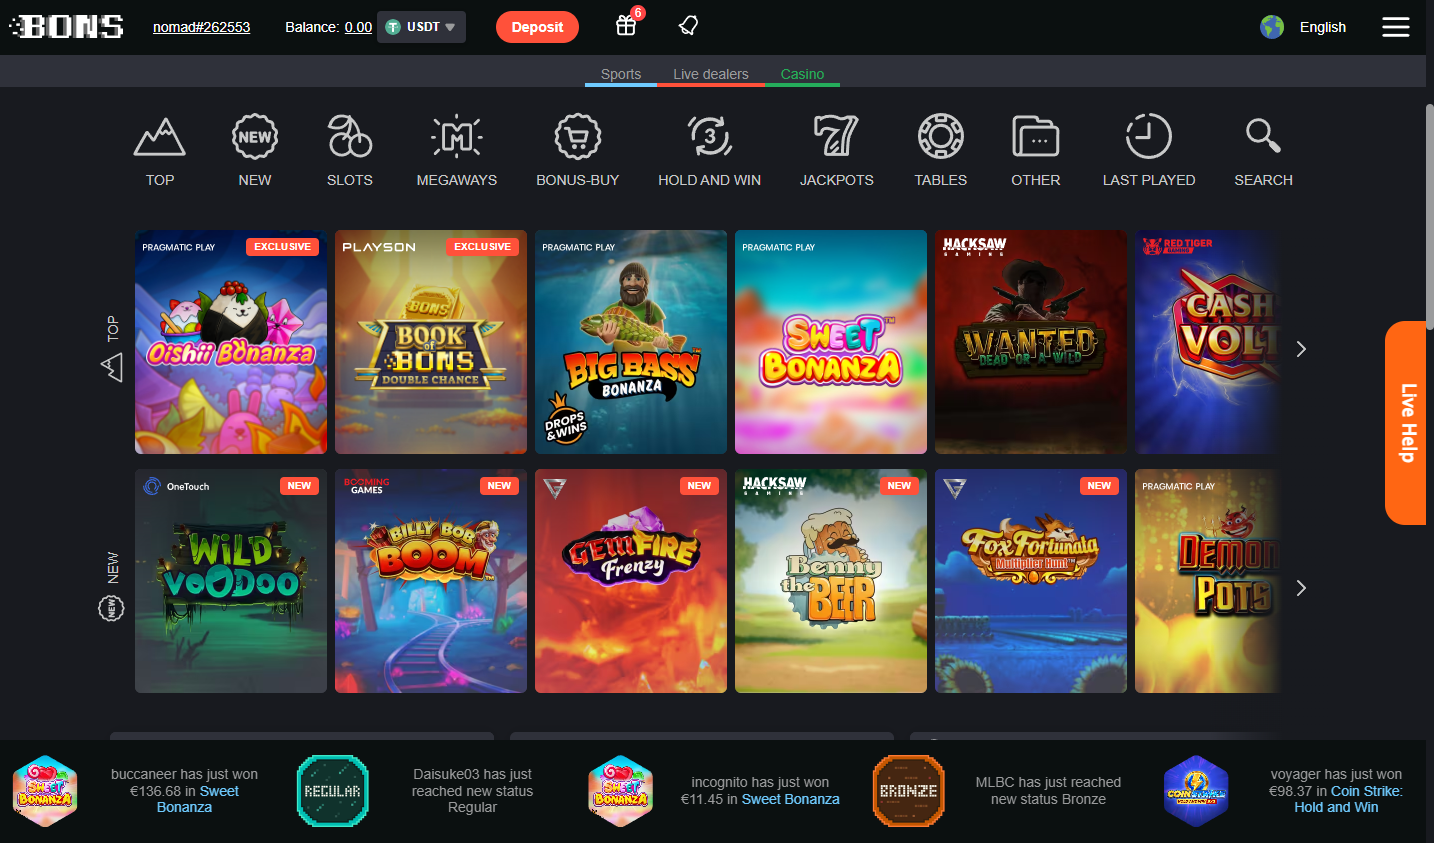Click 'MLBC has just reached new status Bronze'
This screenshot has width=1434, height=843.
click(1048, 791)
